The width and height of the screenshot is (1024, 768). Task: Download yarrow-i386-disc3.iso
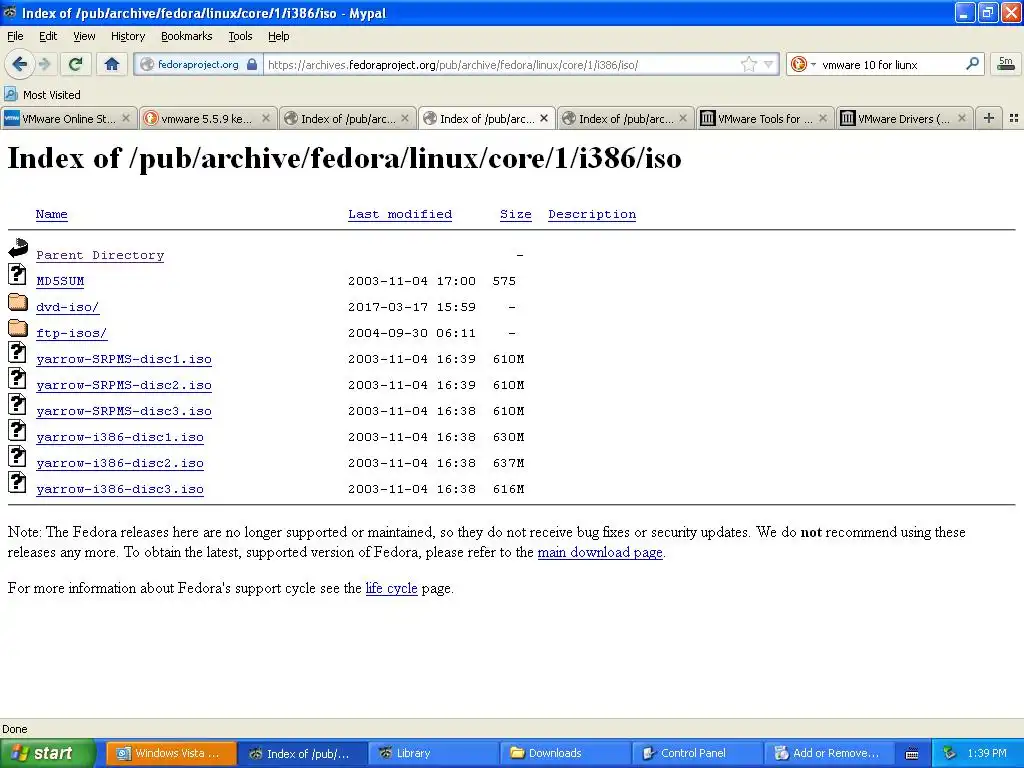[120, 489]
